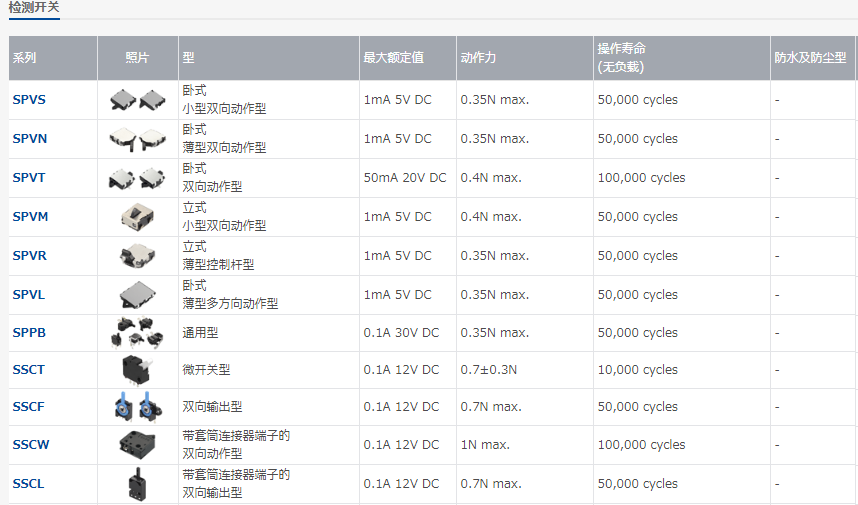Screen dimensions: 858x505
Task: Open the SSCL series link
Action: [29, 484]
